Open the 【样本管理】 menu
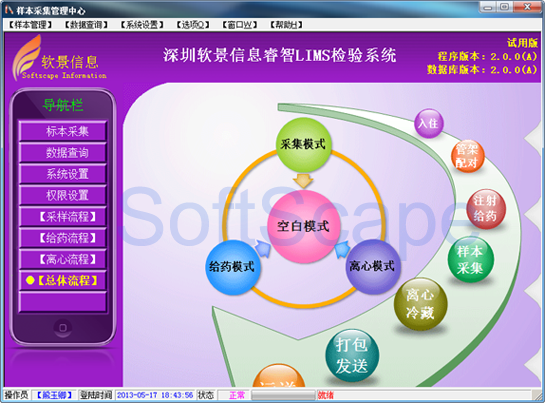Viewport: 545px width, 403px height. pos(30,25)
